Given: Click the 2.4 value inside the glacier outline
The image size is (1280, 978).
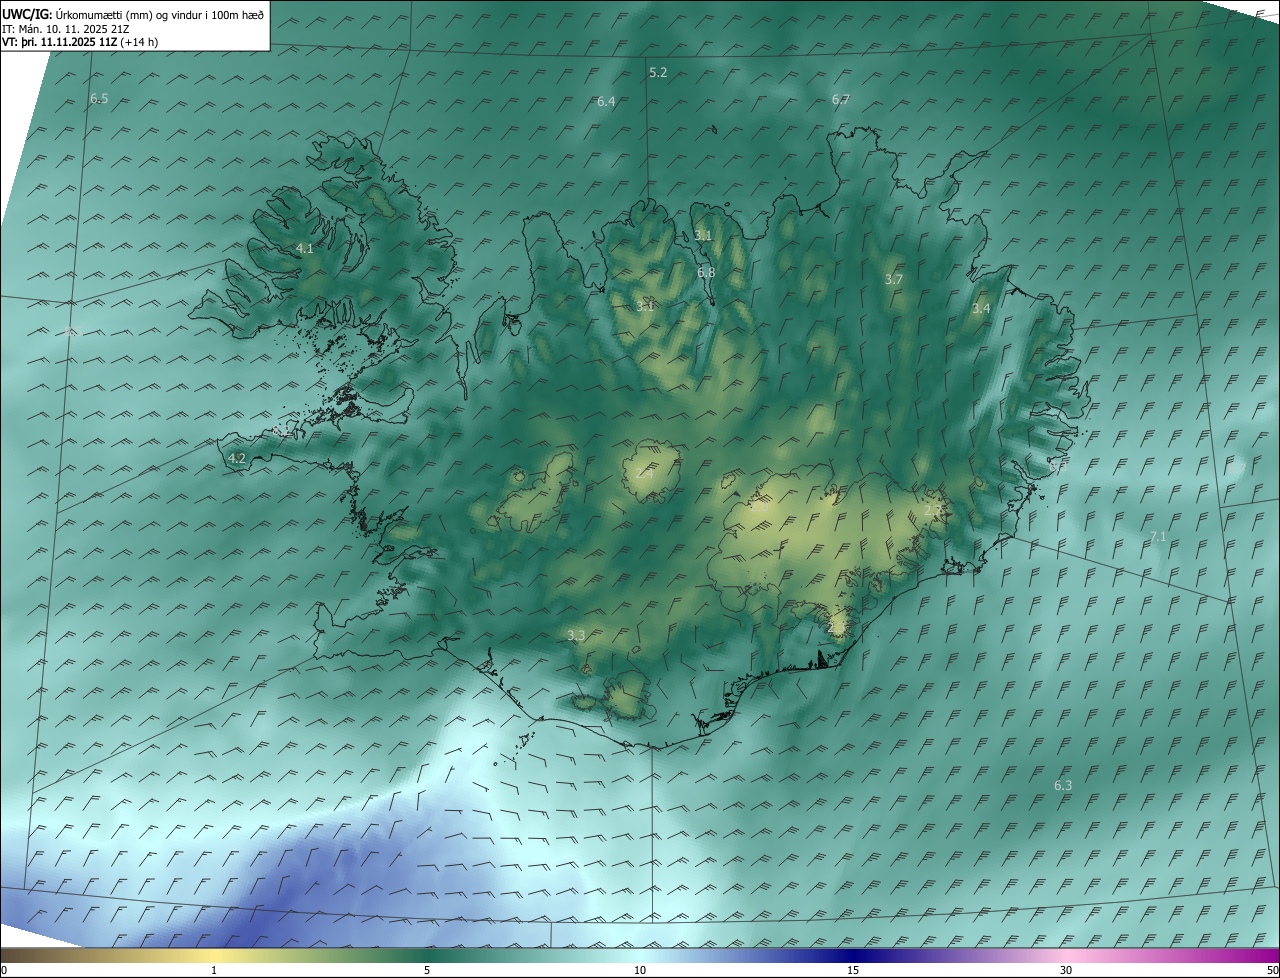Looking at the screenshot, I should 644,473.
